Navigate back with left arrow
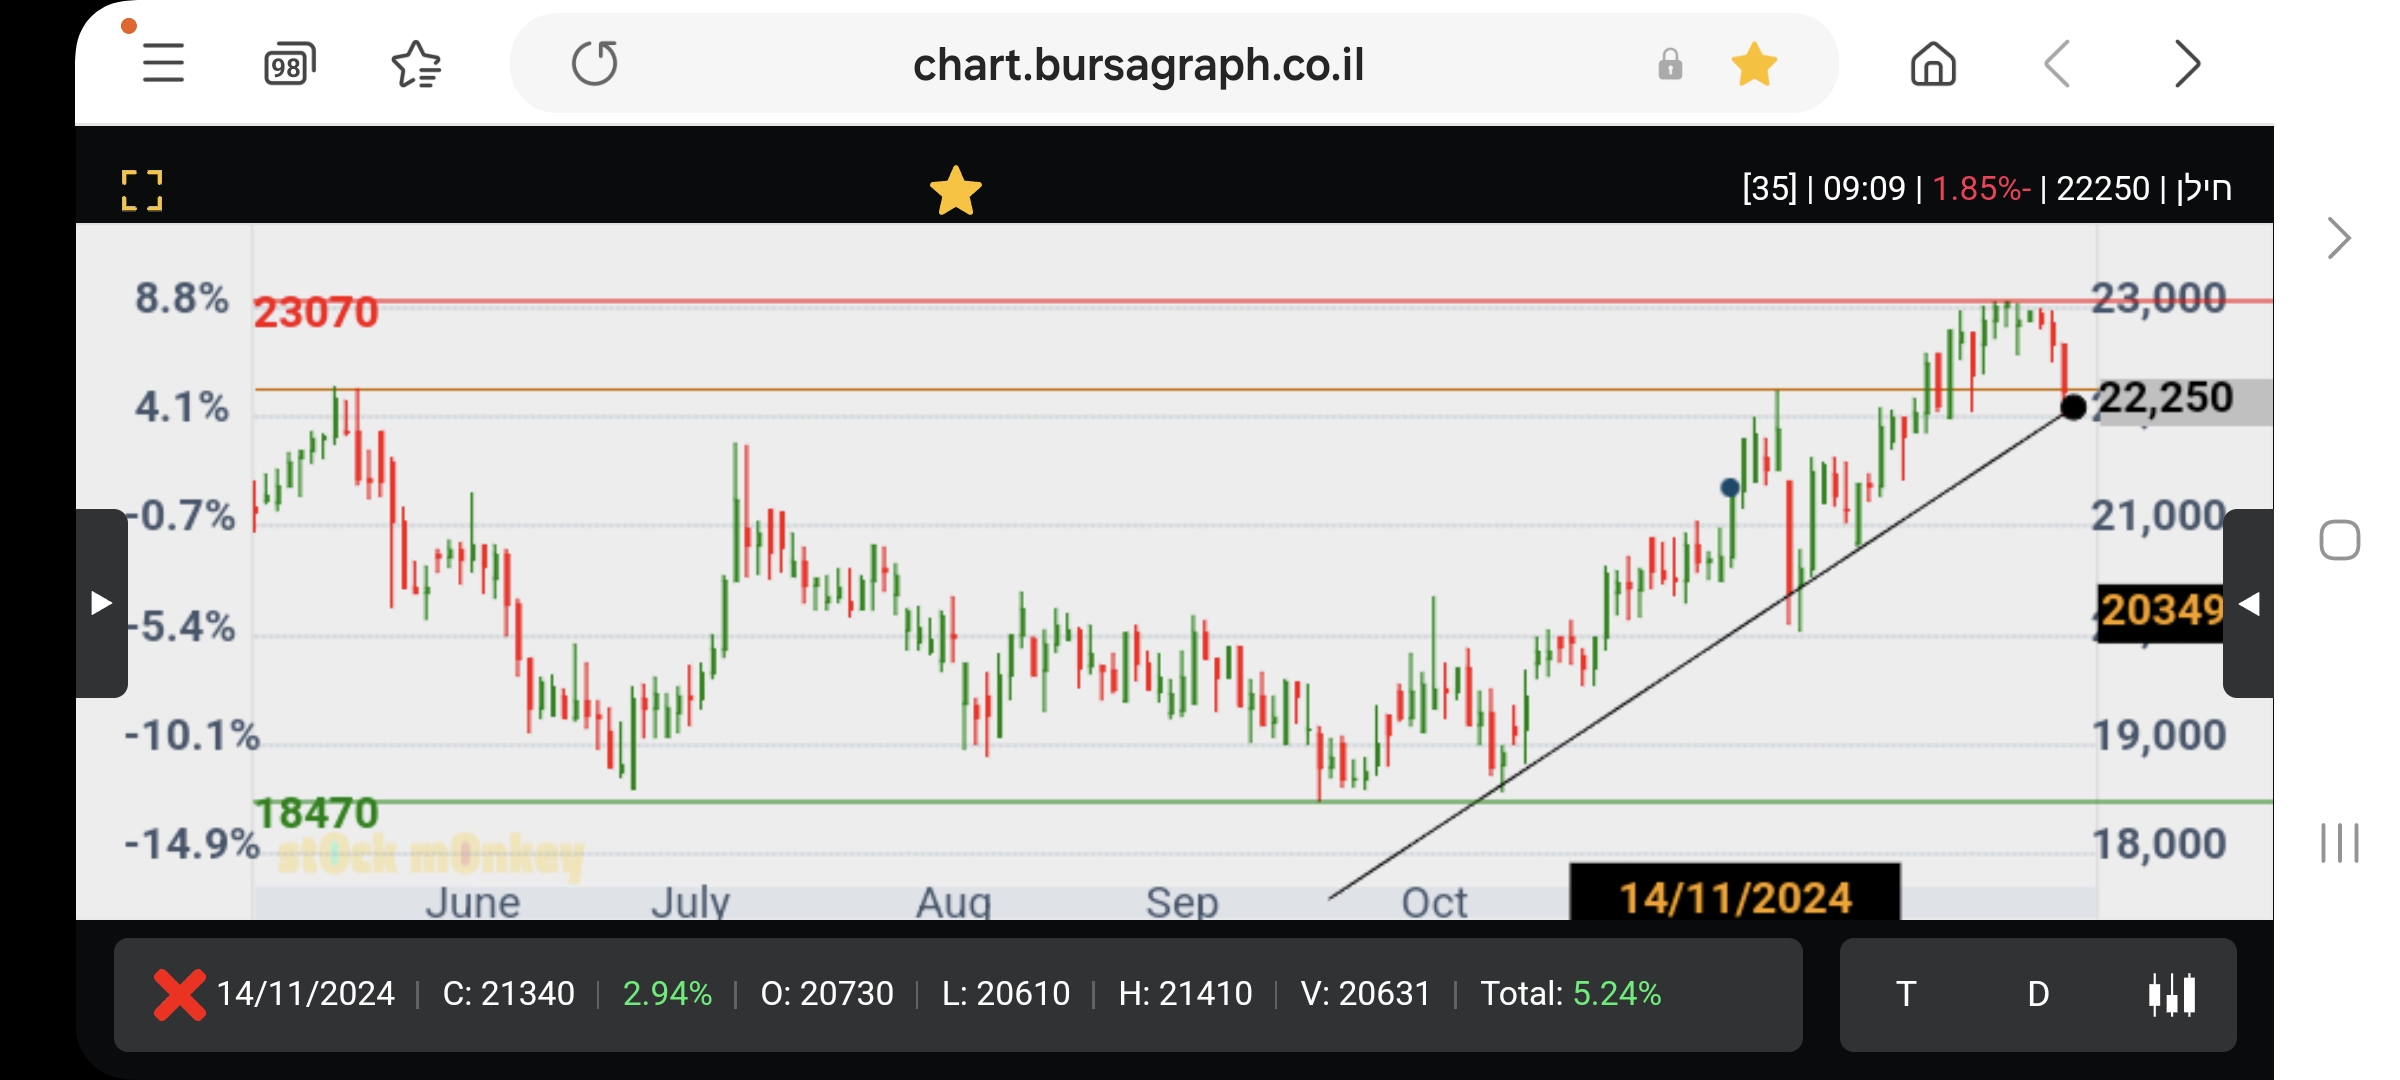Screen dimensions: 2400x1080 coord(2057,65)
